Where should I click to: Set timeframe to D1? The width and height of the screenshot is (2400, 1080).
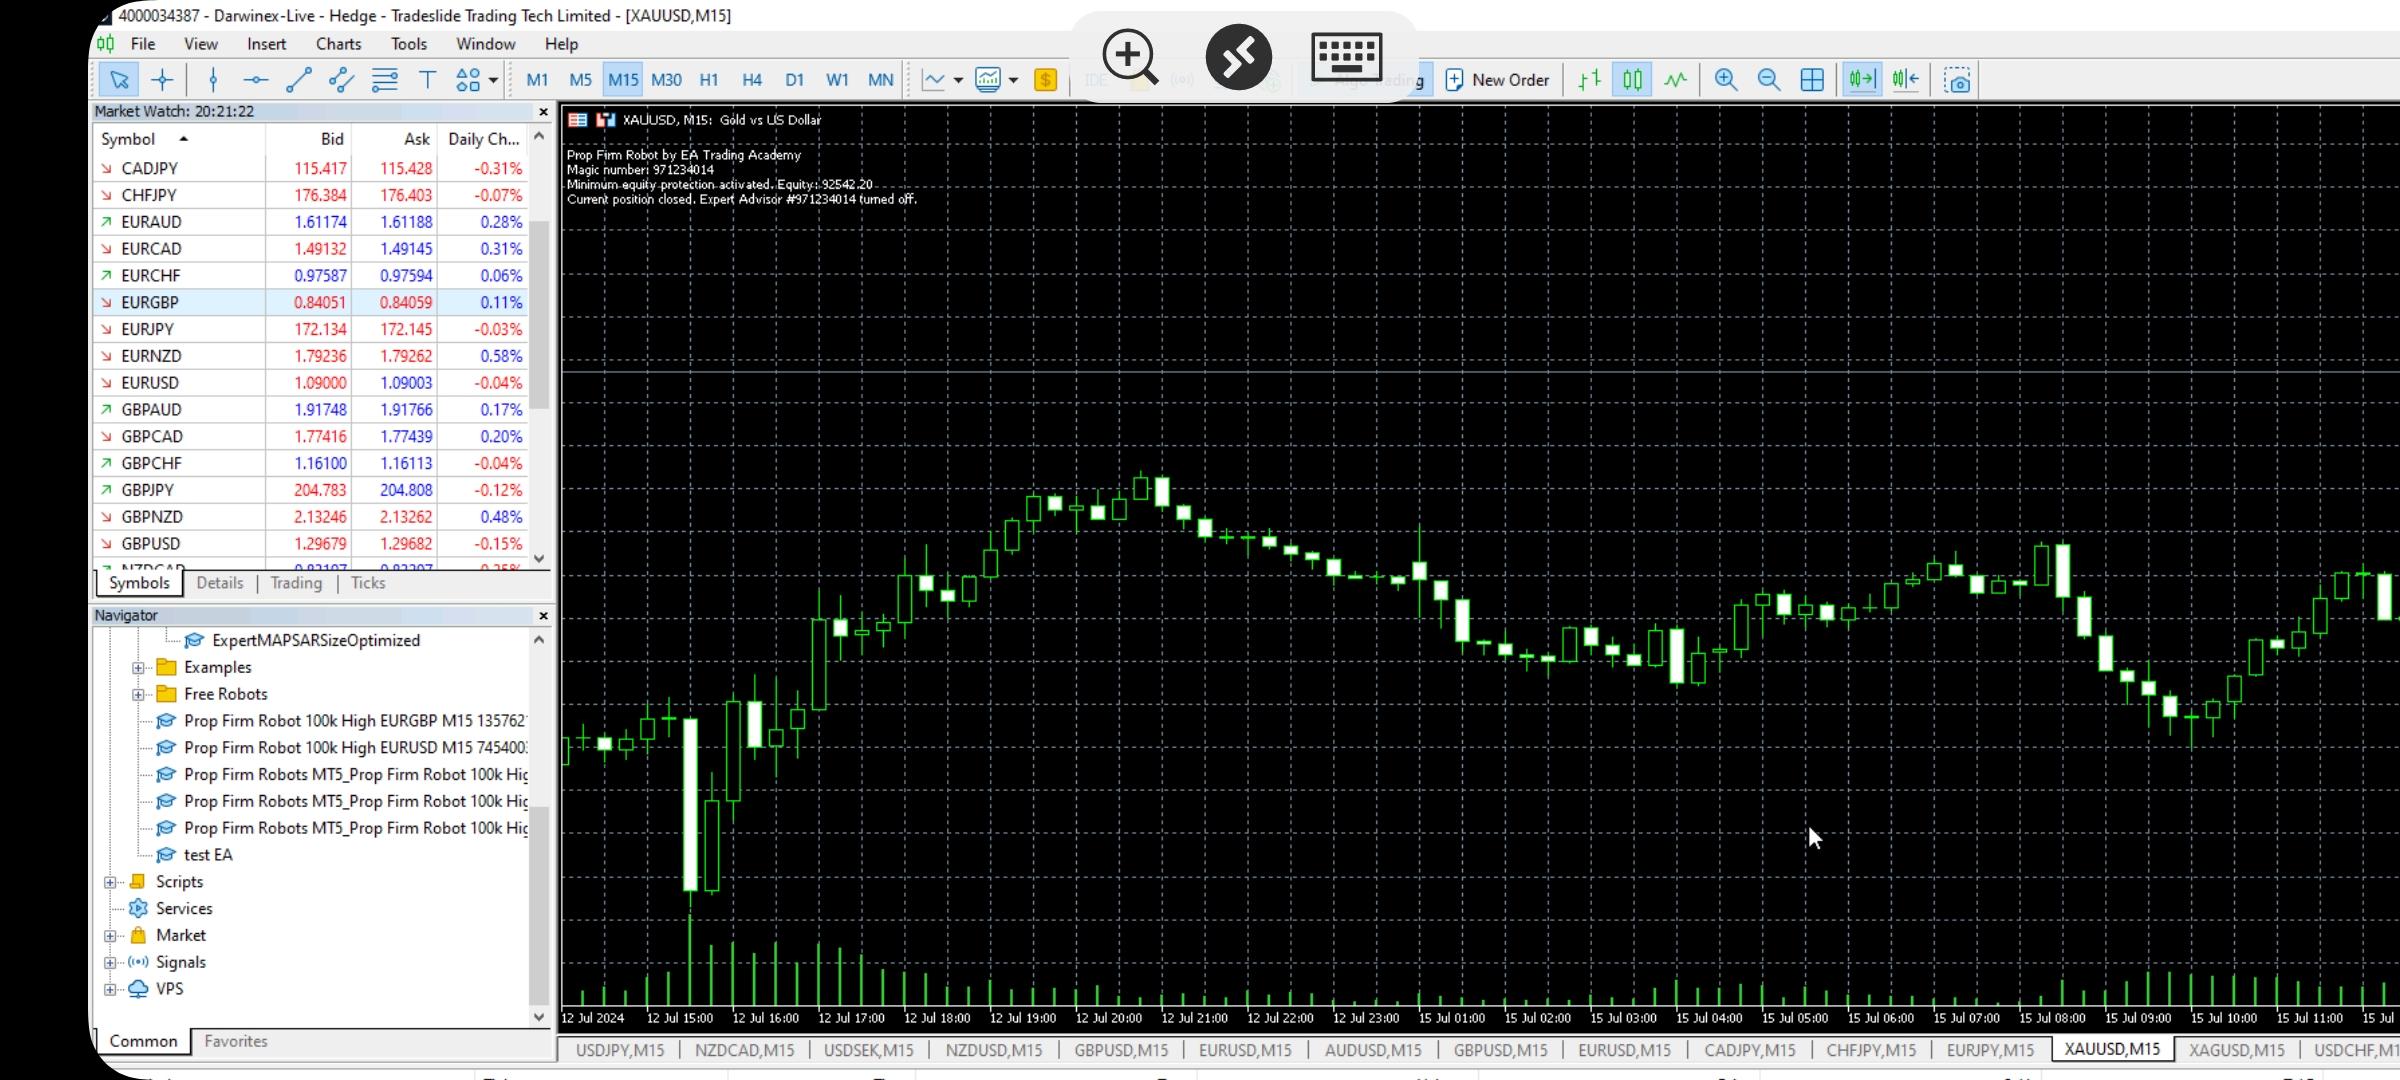click(x=794, y=80)
